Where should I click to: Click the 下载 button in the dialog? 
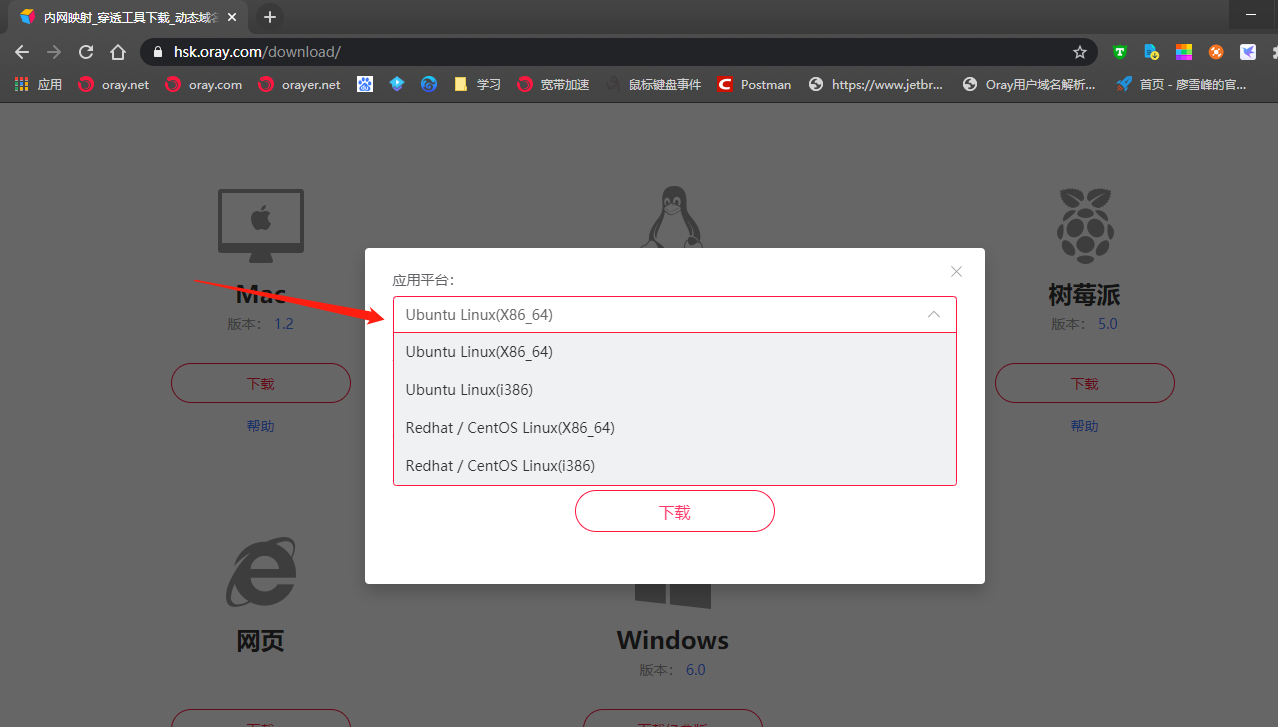tap(675, 511)
